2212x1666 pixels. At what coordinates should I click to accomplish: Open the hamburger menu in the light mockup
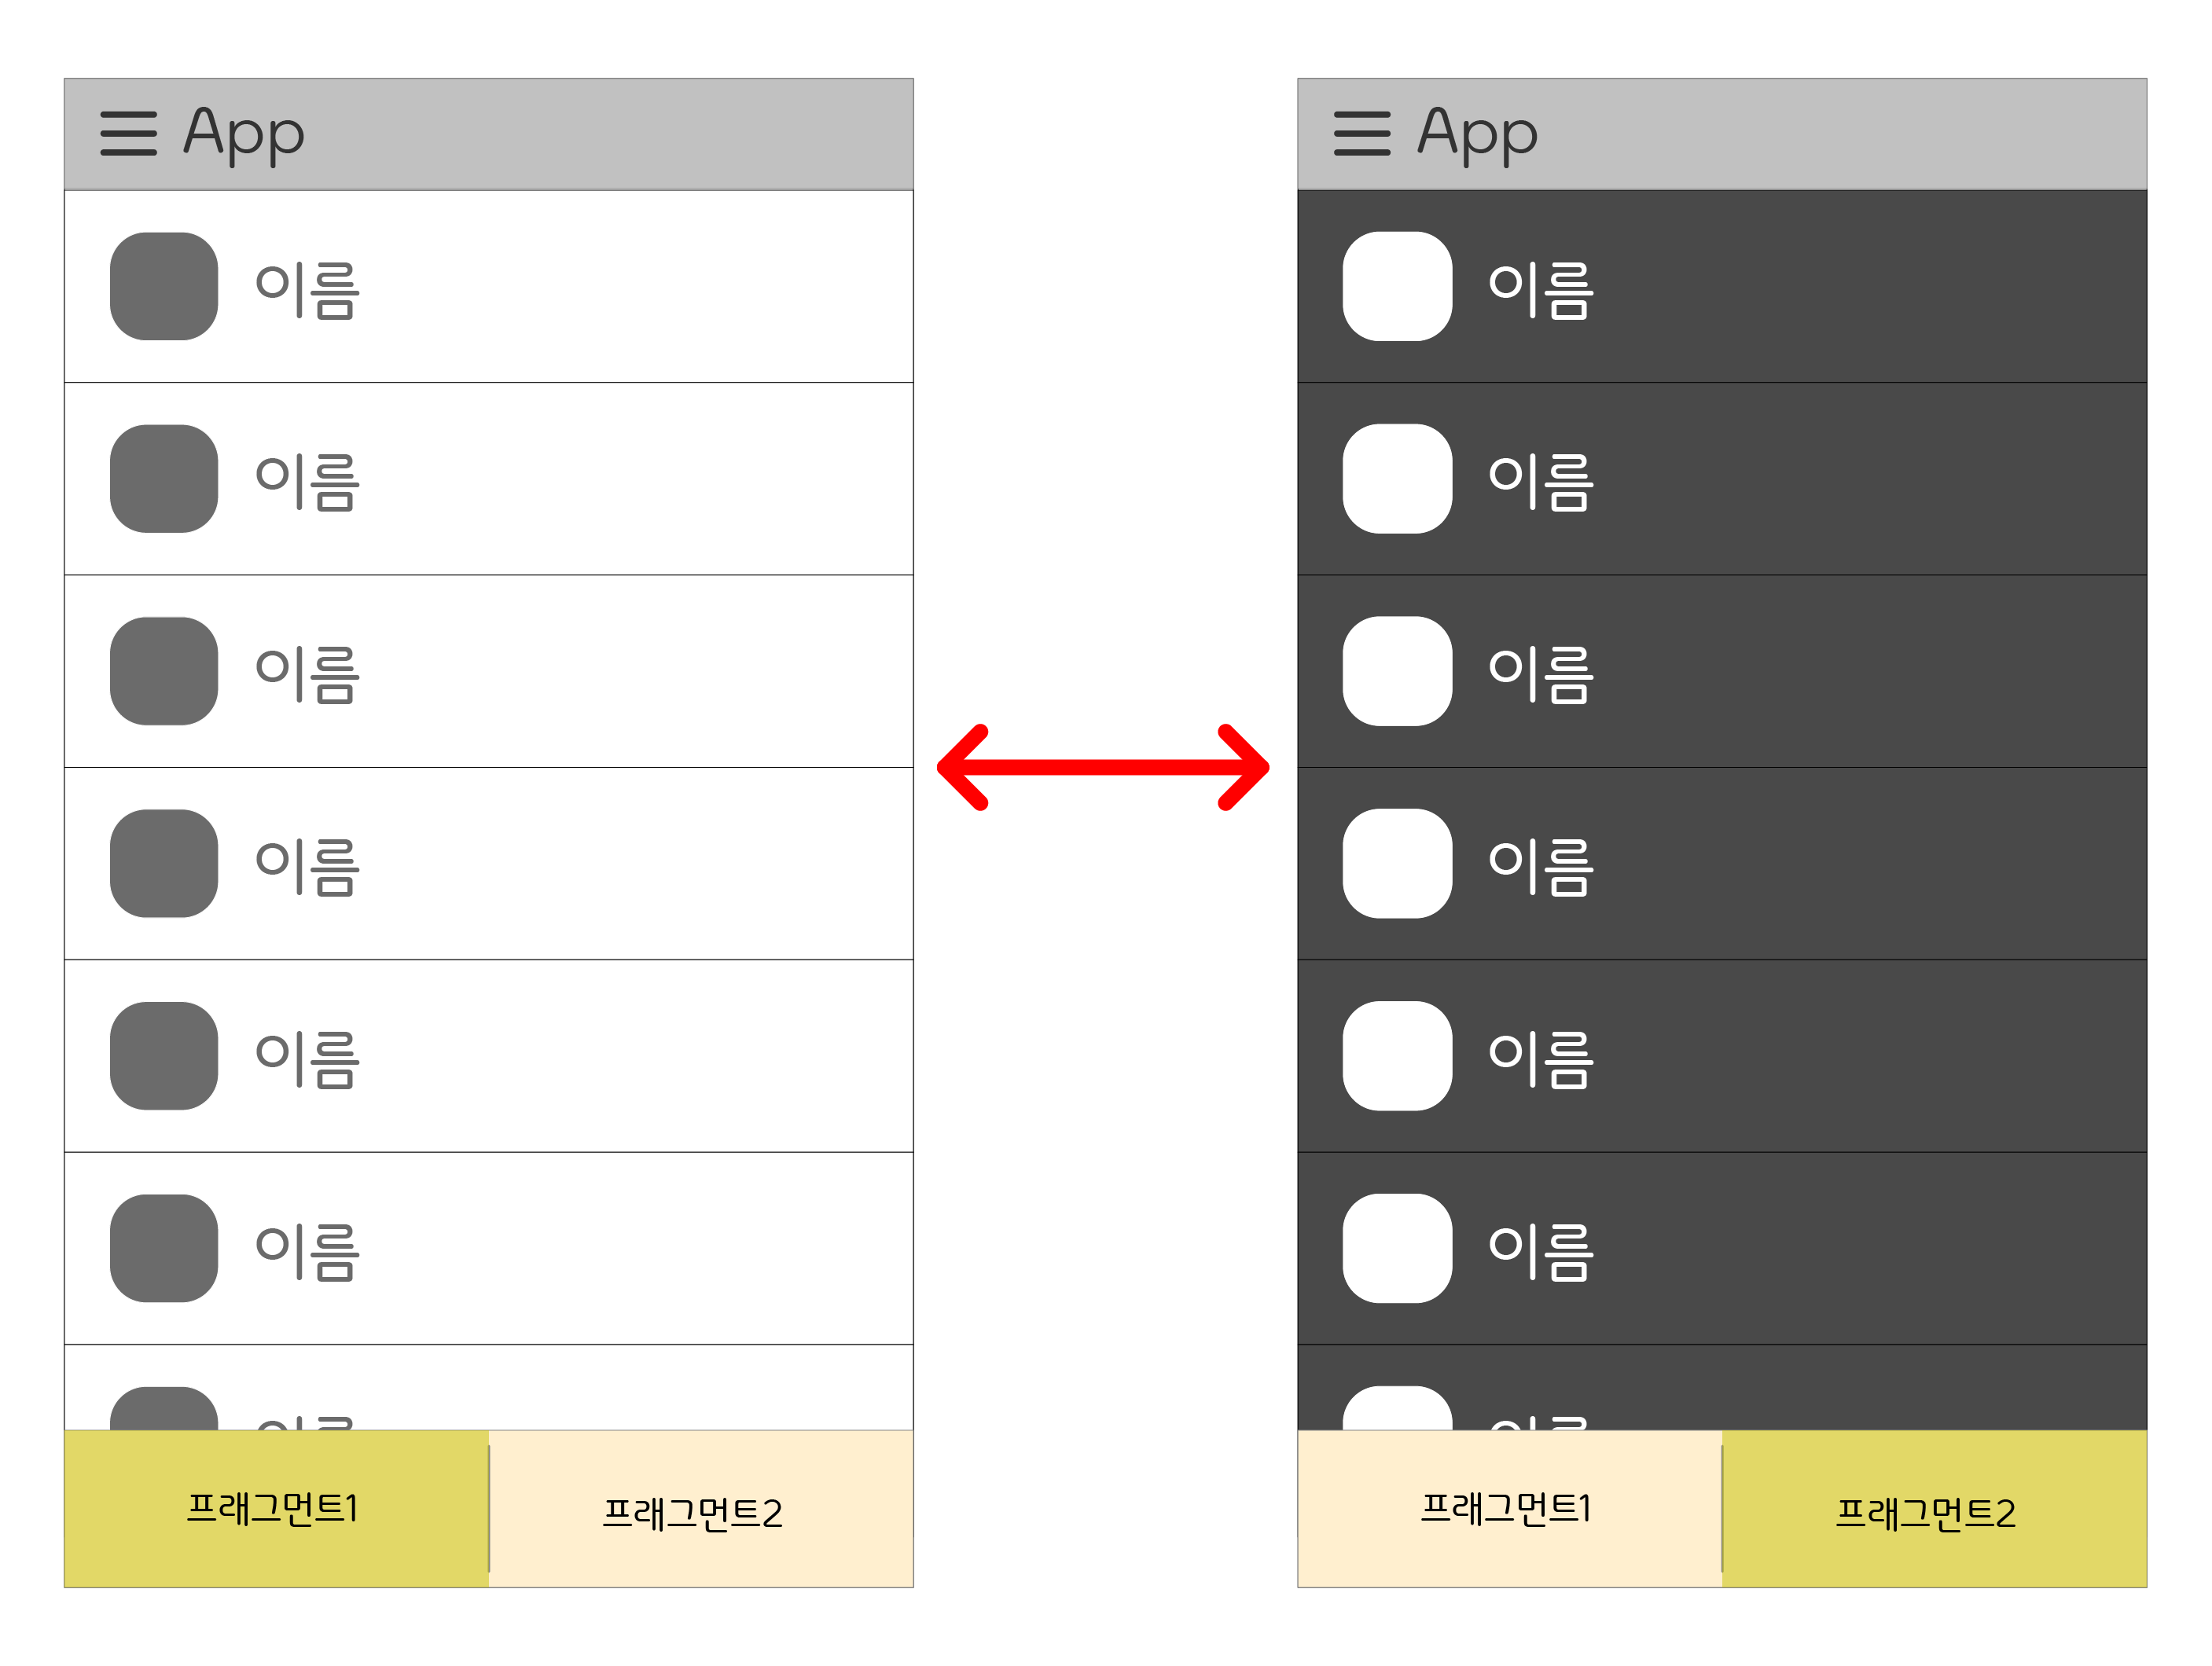click(129, 134)
